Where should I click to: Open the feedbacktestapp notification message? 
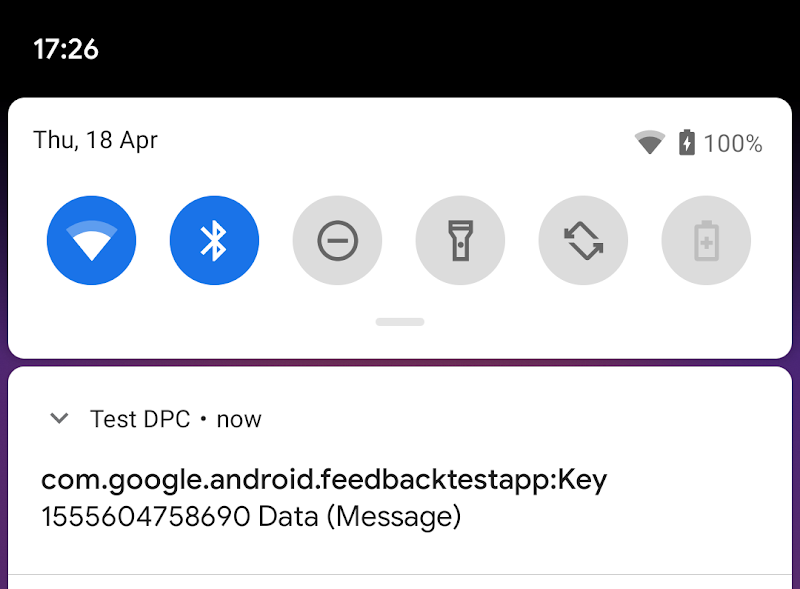pos(324,497)
